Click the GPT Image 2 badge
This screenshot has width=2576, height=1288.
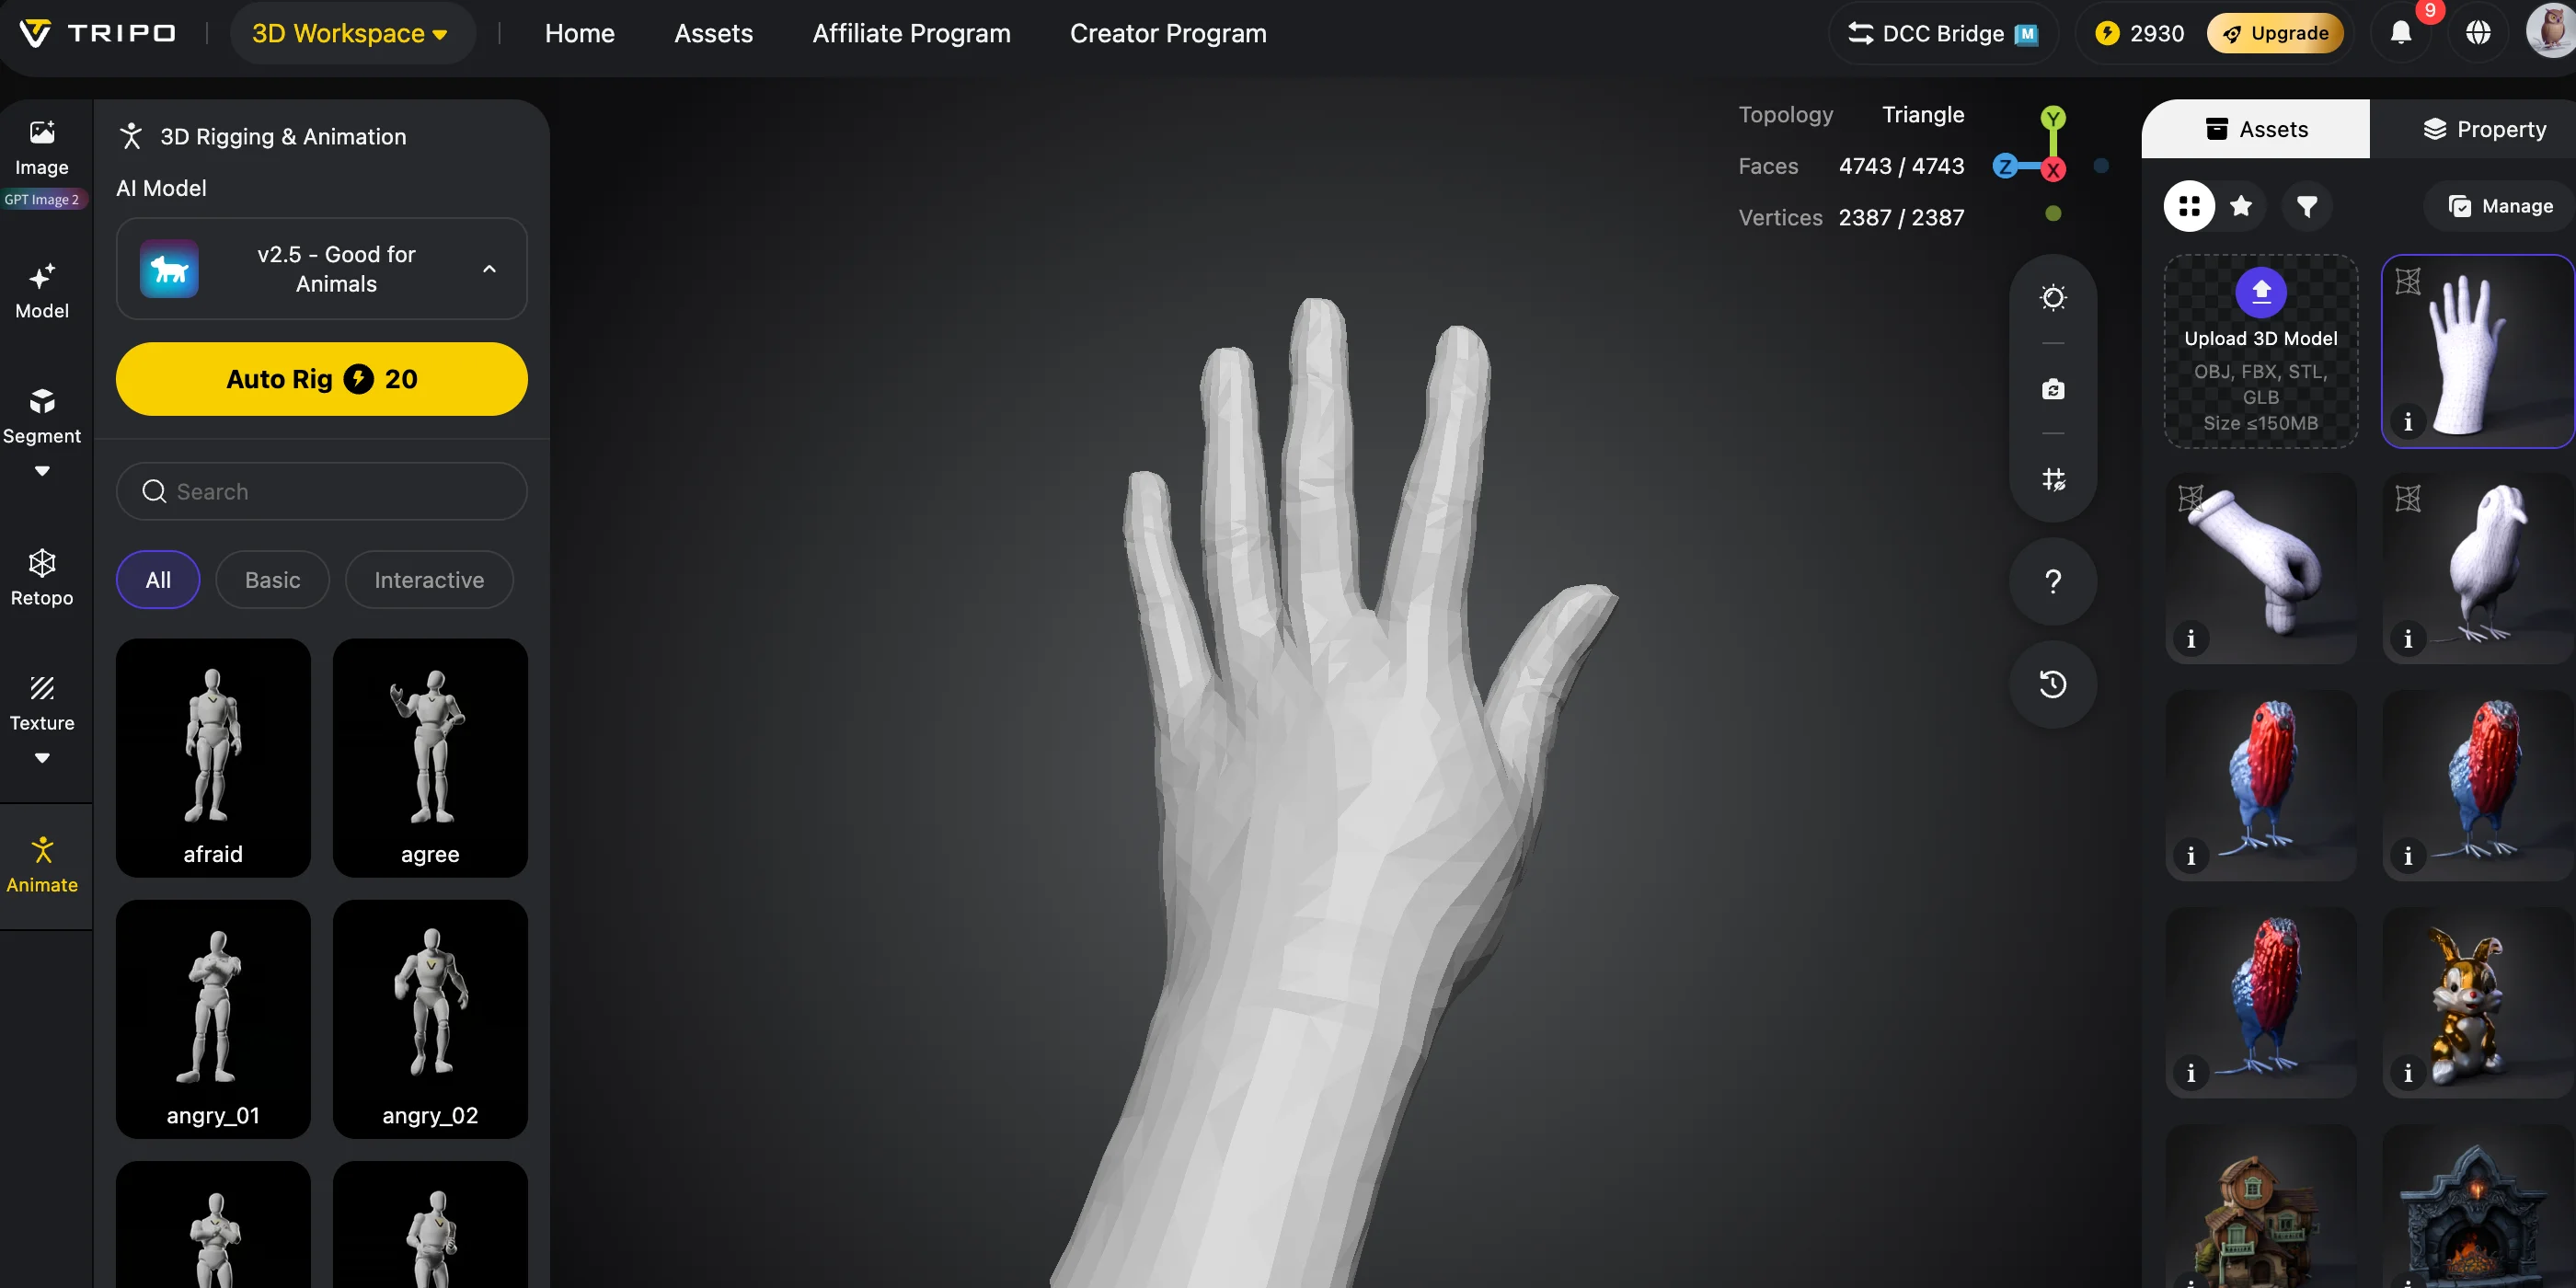point(41,199)
